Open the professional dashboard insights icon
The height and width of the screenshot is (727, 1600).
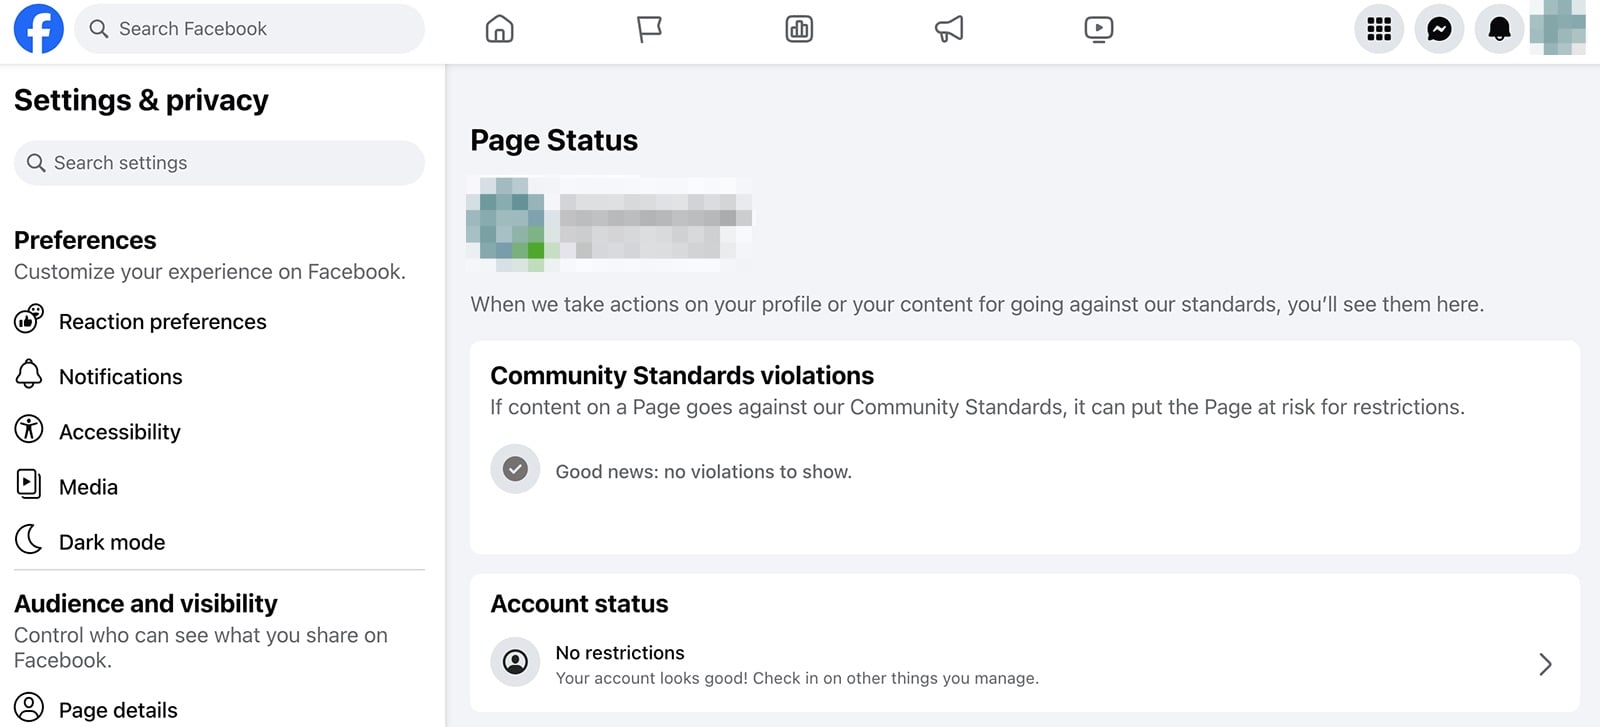pyautogui.click(x=798, y=29)
